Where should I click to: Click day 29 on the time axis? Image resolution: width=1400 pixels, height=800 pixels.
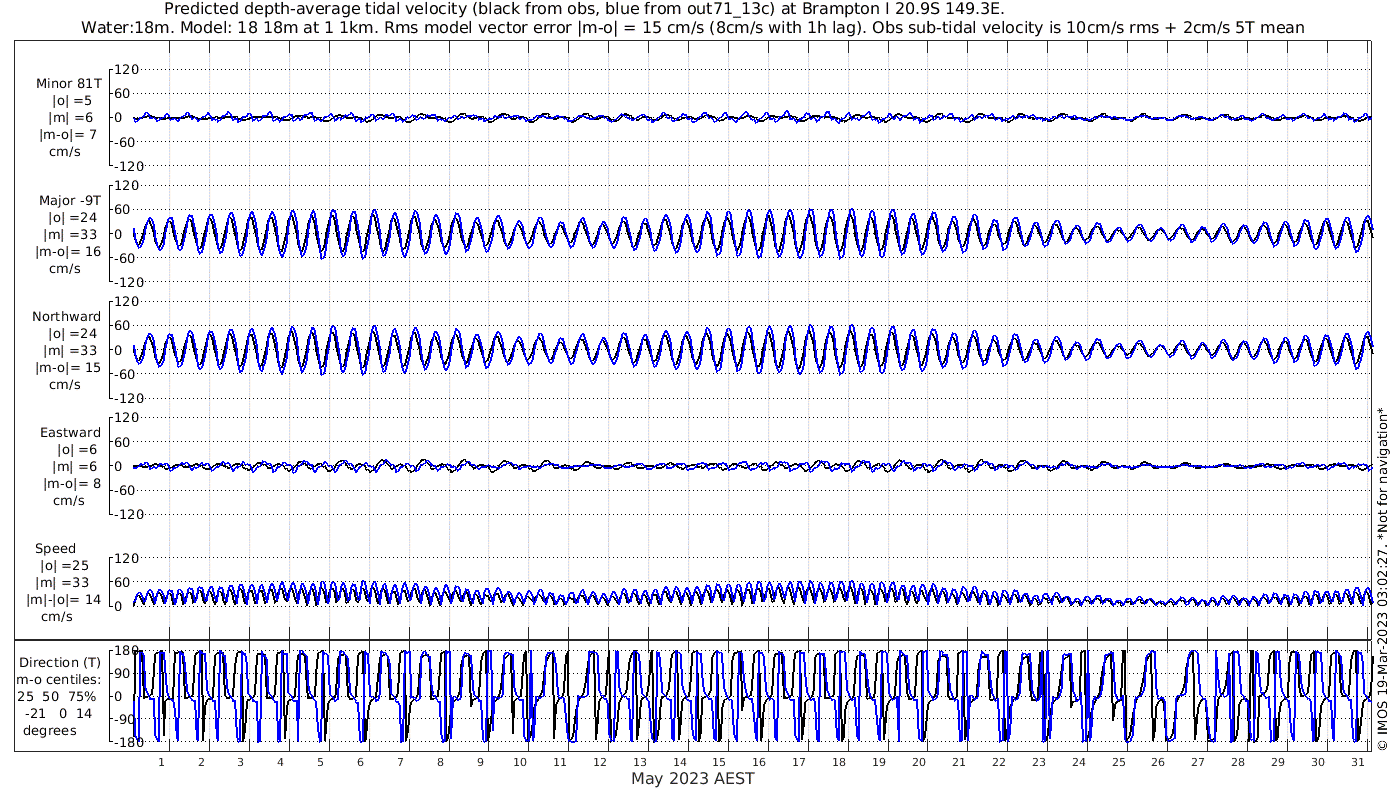coord(1278,761)
